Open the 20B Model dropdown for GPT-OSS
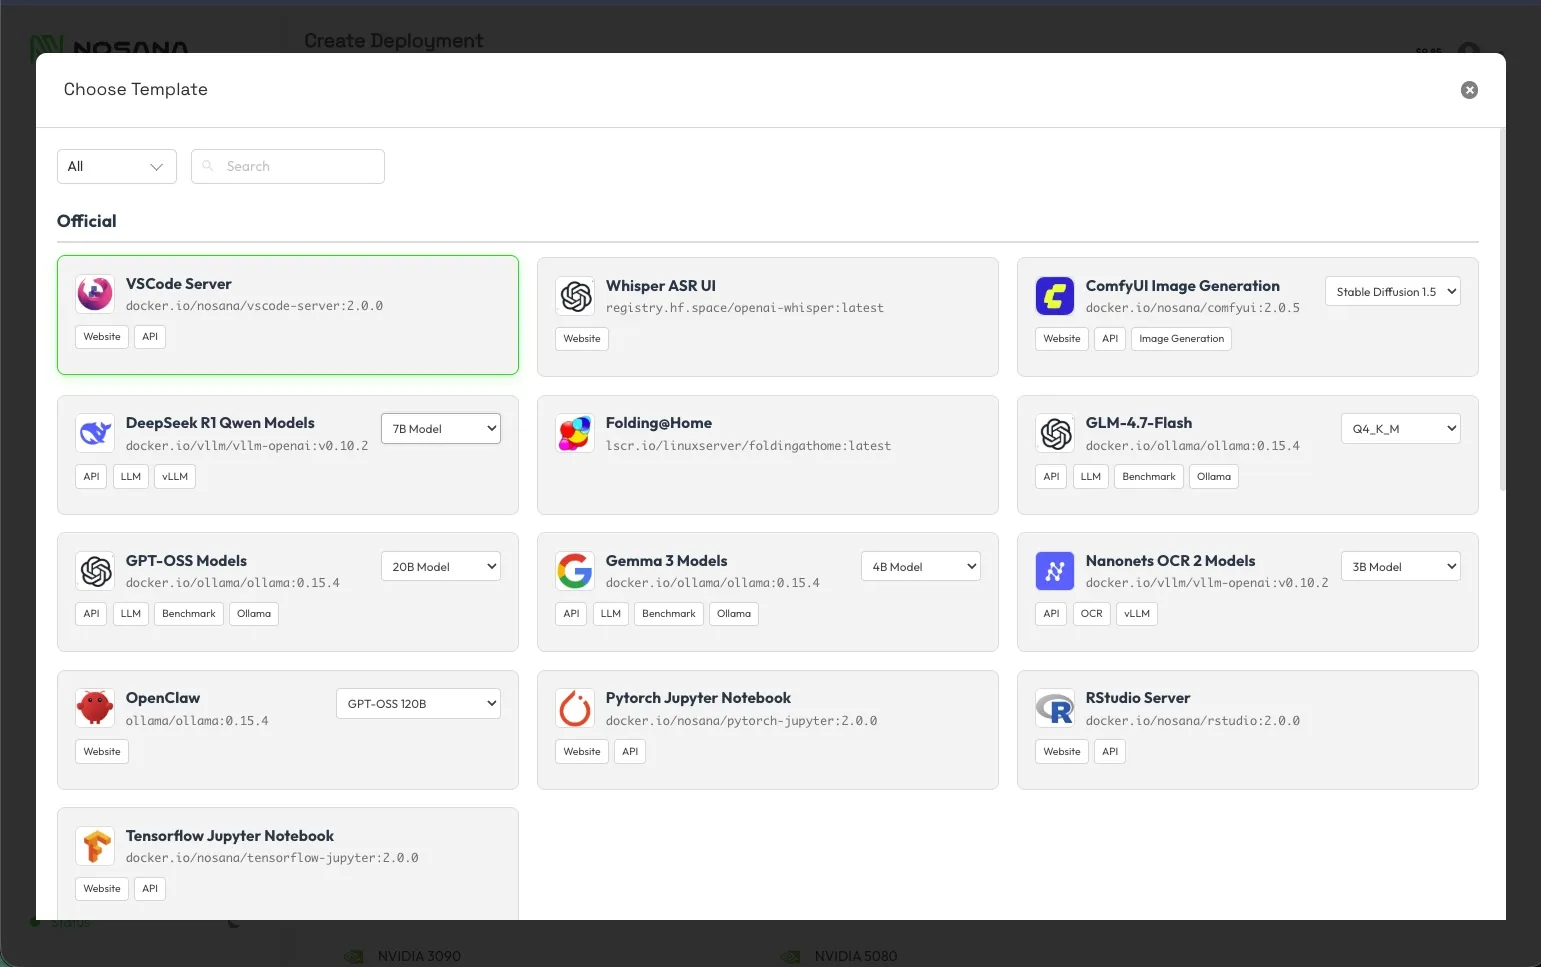 [x=441, y=566]
